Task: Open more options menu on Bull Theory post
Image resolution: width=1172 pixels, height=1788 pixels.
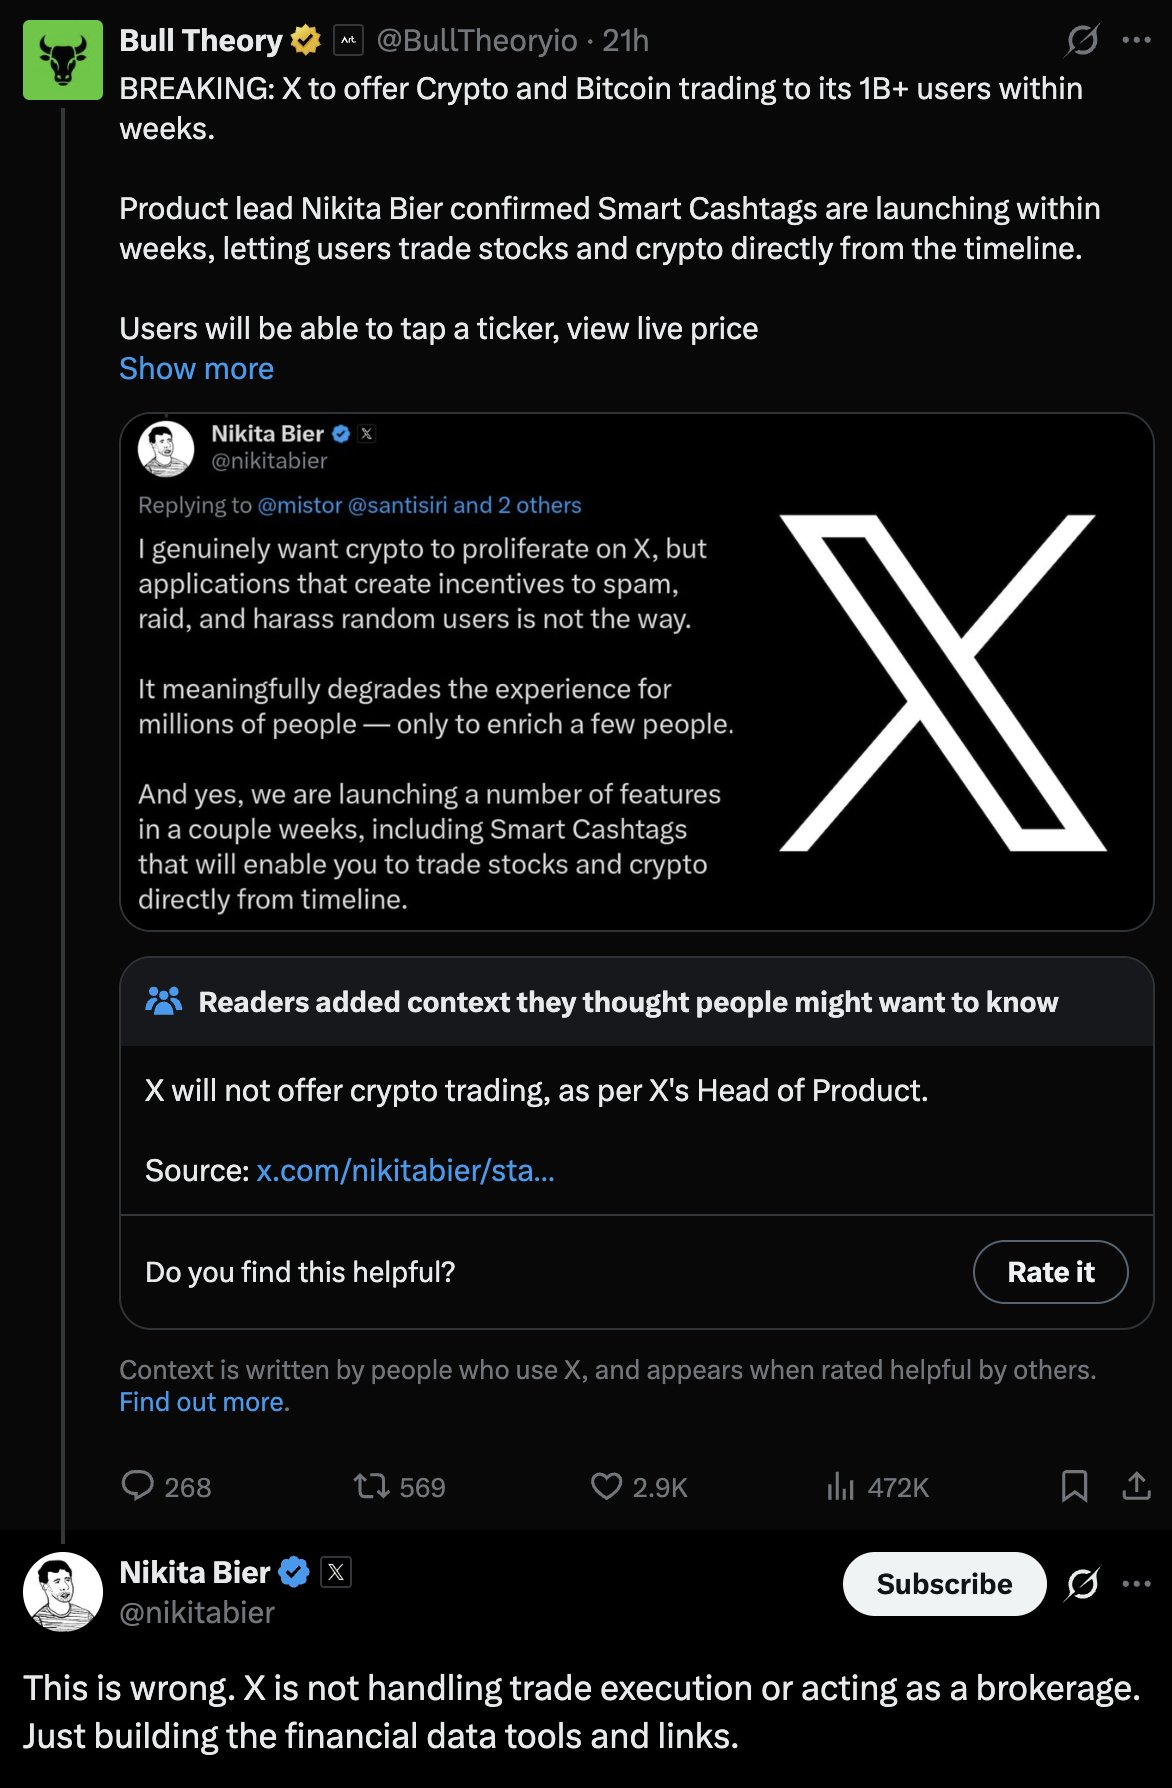Action: pyautogui.click(x=1137, y=40)
